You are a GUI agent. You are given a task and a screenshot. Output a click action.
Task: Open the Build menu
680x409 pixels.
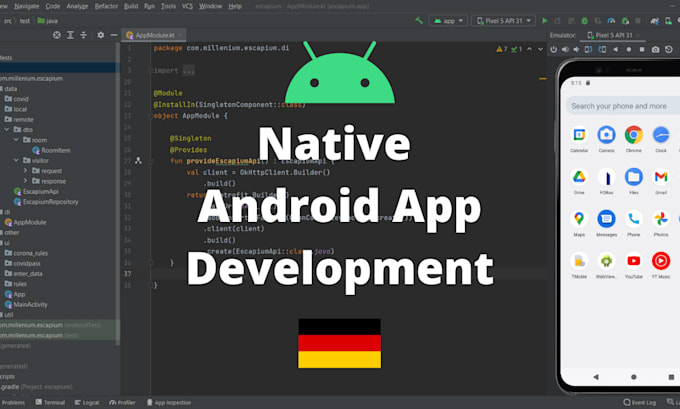[131, 6]
